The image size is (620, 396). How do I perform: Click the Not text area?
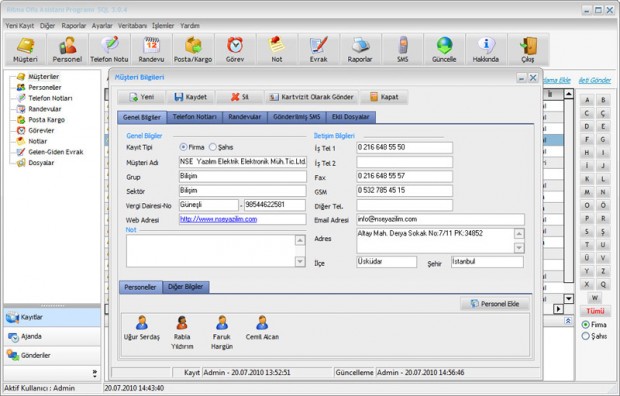tap(211, 251)
